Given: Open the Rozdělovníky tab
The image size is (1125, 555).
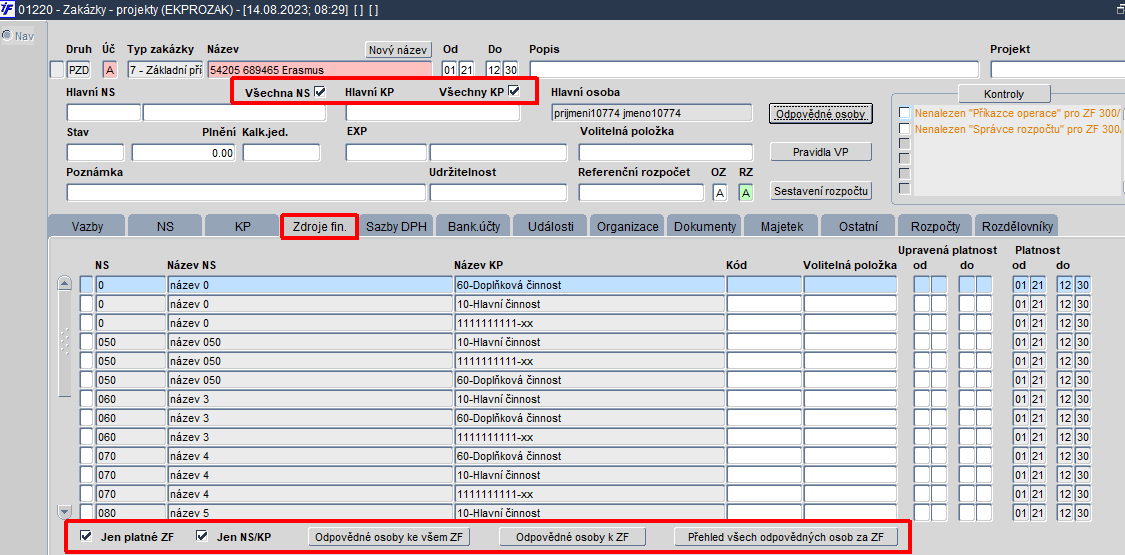Looking at the screenshot, I should tap(1016, 226).
